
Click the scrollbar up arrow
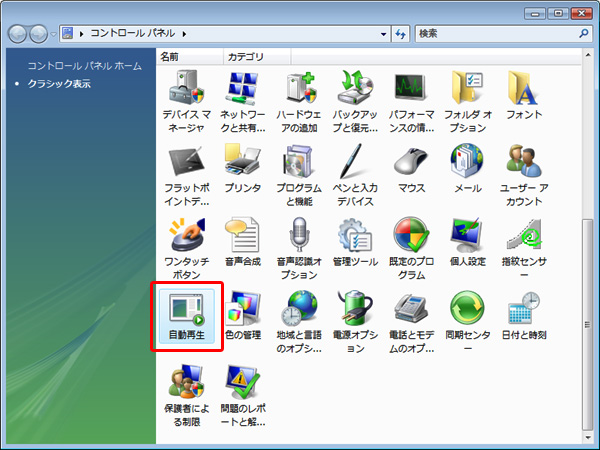[x=588, y=55]
